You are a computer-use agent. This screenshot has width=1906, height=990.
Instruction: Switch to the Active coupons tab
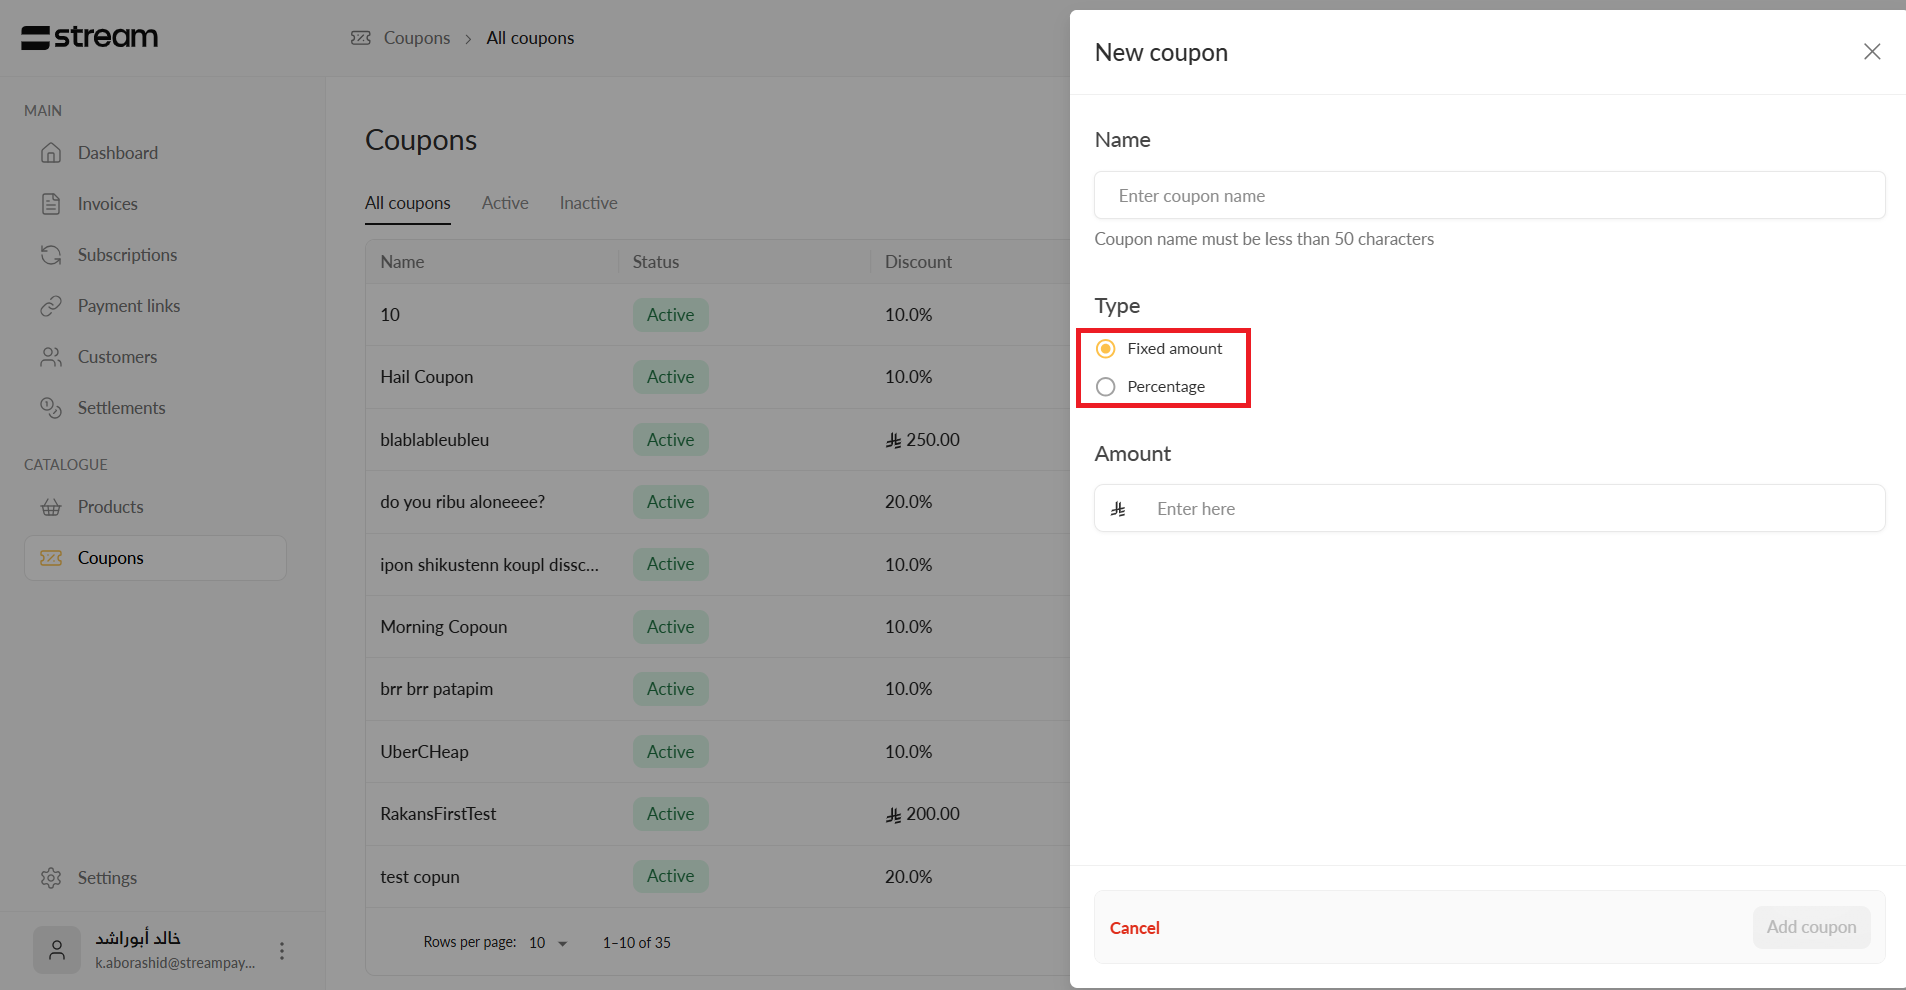pos(505,203)
